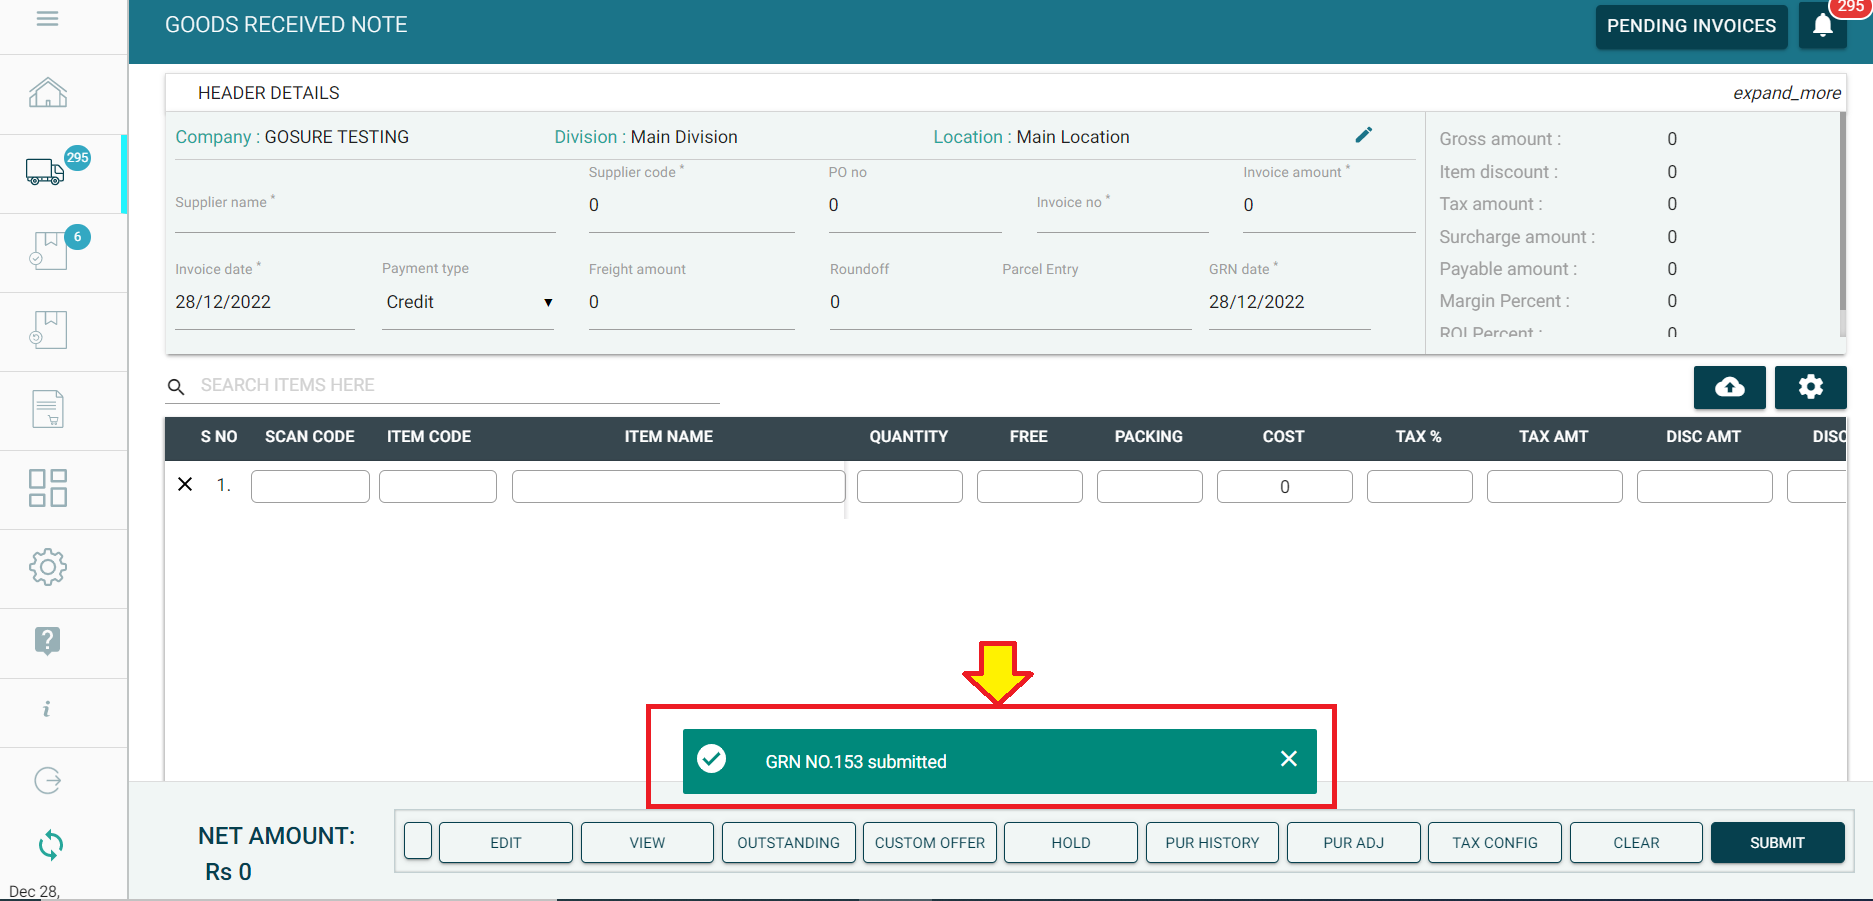1873x901 pixels.
Task: Click the HOLD button
Action: (x=1071, y=843)
